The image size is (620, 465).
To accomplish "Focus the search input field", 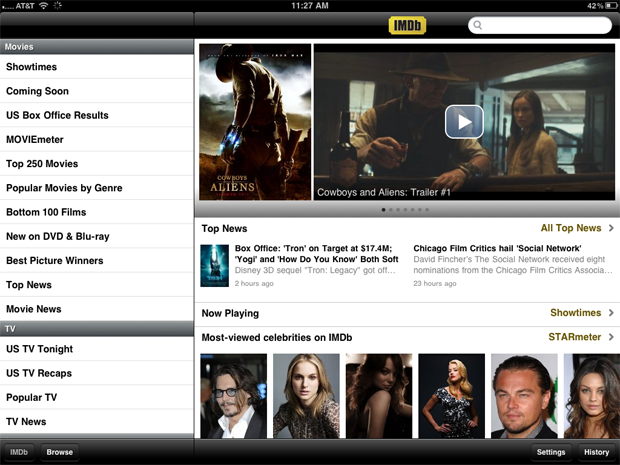I will (x=540, y=25).
